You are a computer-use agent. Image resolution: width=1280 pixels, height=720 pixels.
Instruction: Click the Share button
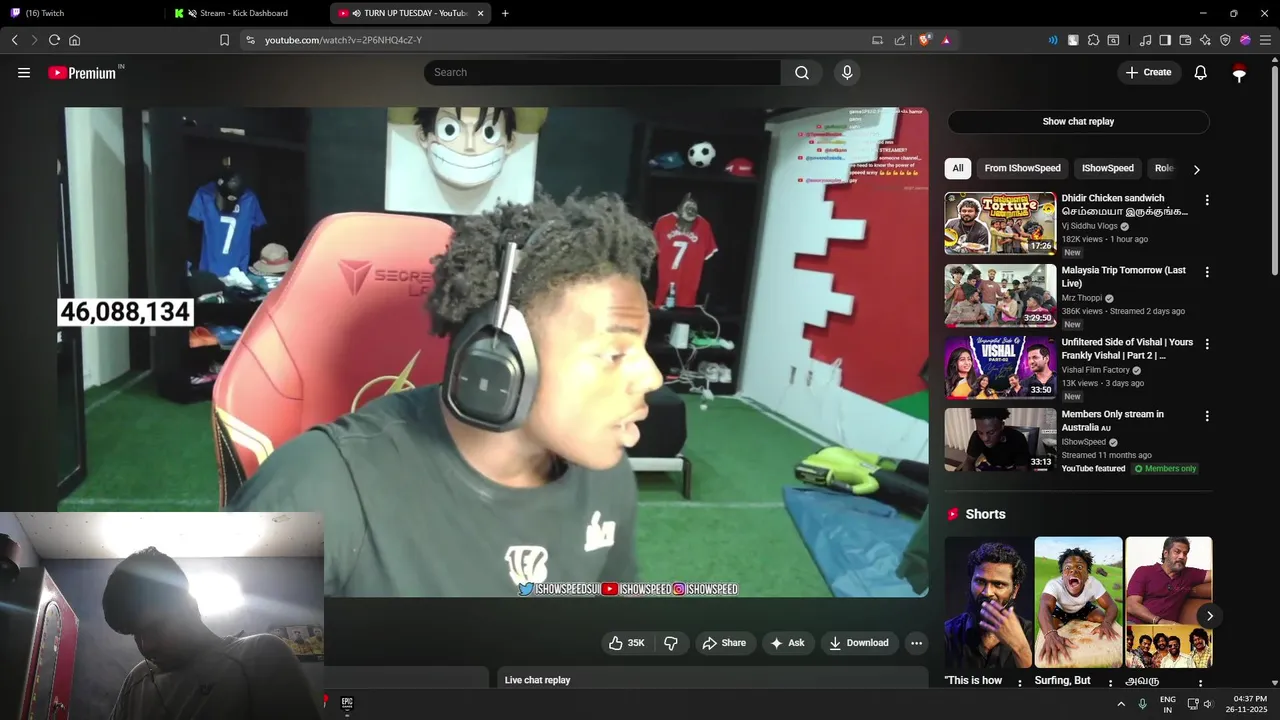click(x=724, y=643)
